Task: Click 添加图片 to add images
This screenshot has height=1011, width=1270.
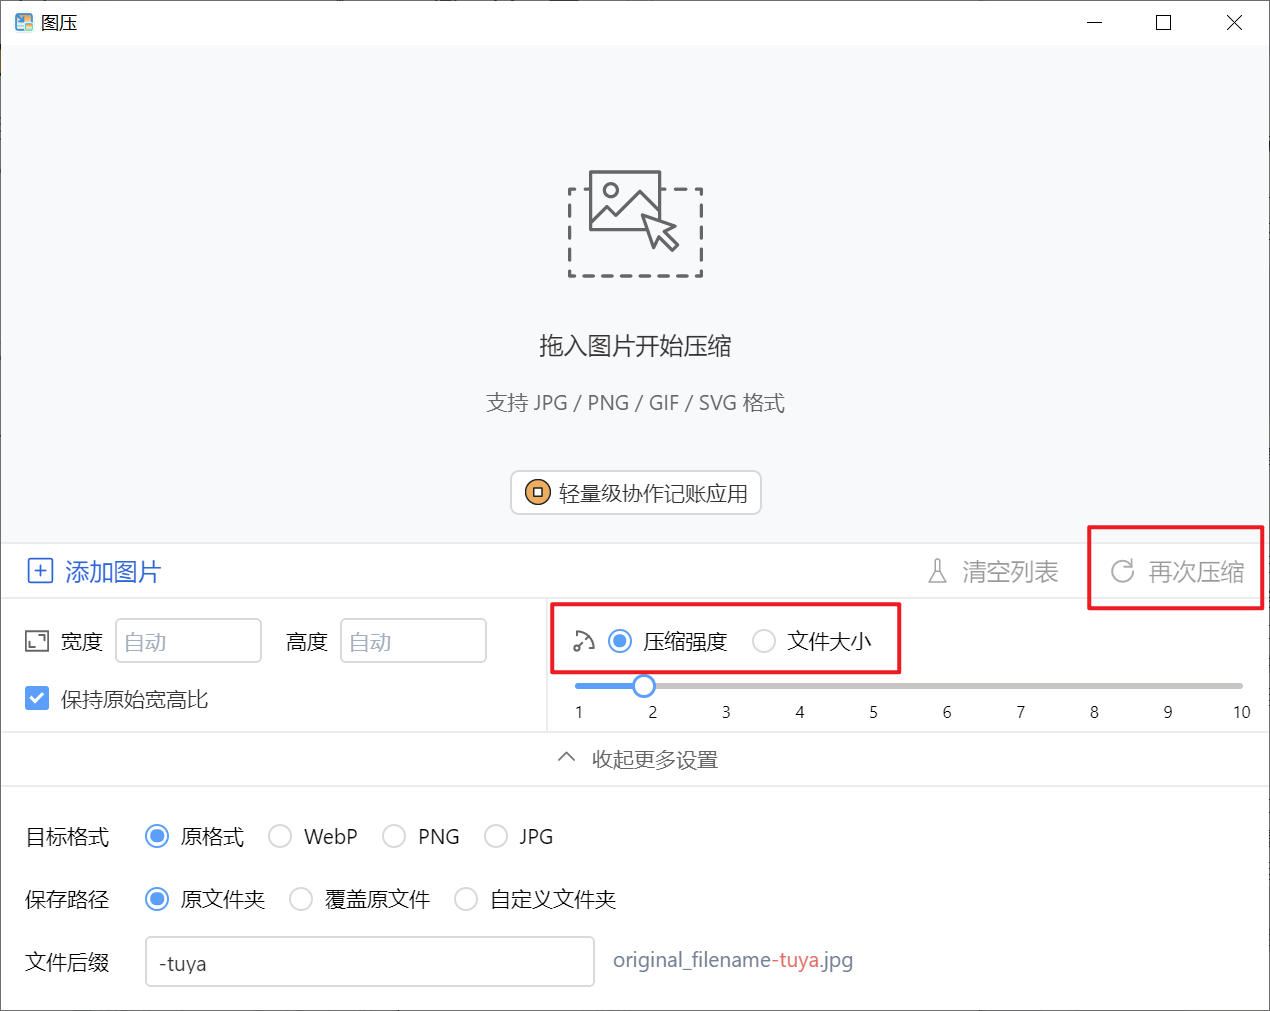Action: click(x=94, y=571)
